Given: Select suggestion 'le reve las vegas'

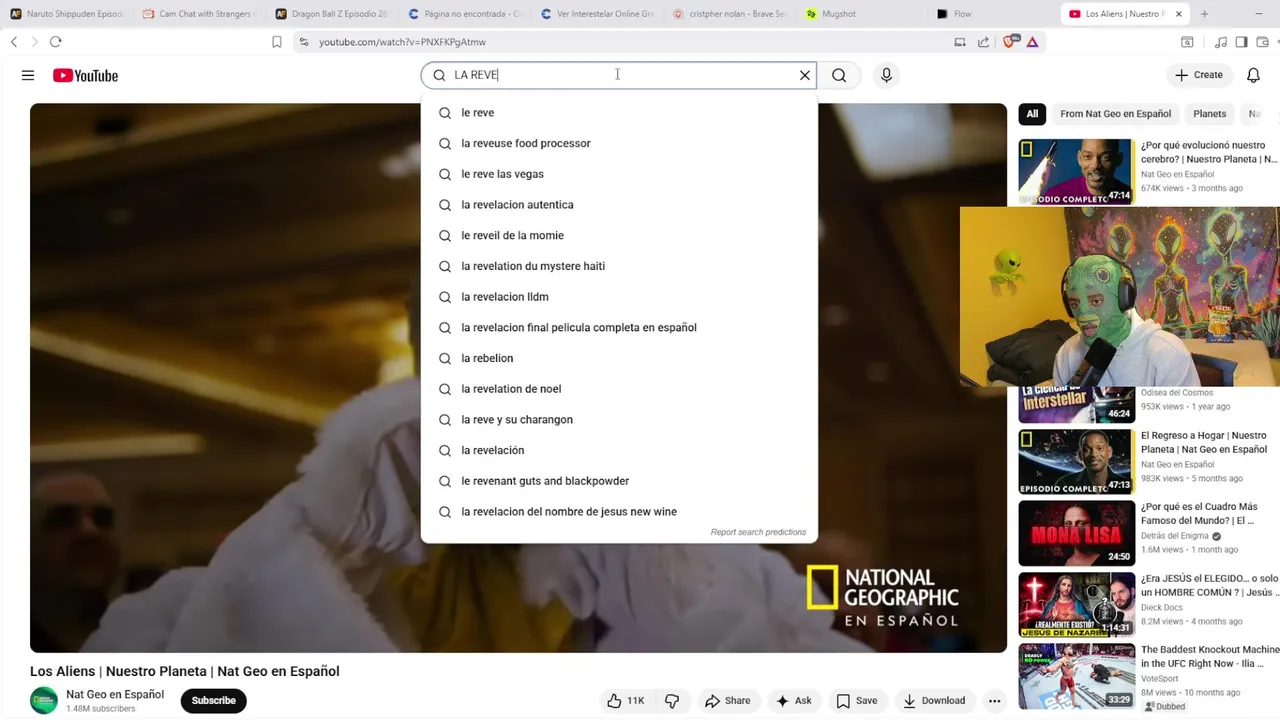Looking at the screenshot, I should (x=619, y=174).
